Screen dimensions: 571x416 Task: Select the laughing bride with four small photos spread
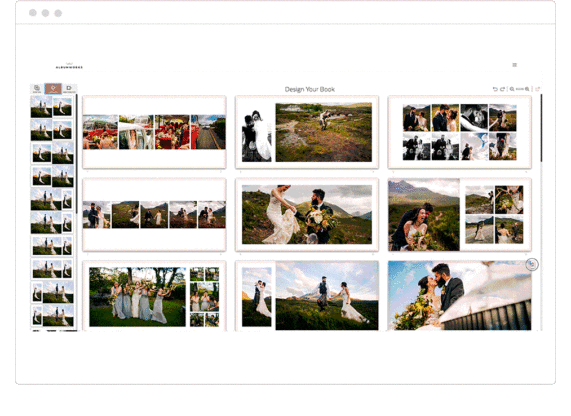(460, 215)
